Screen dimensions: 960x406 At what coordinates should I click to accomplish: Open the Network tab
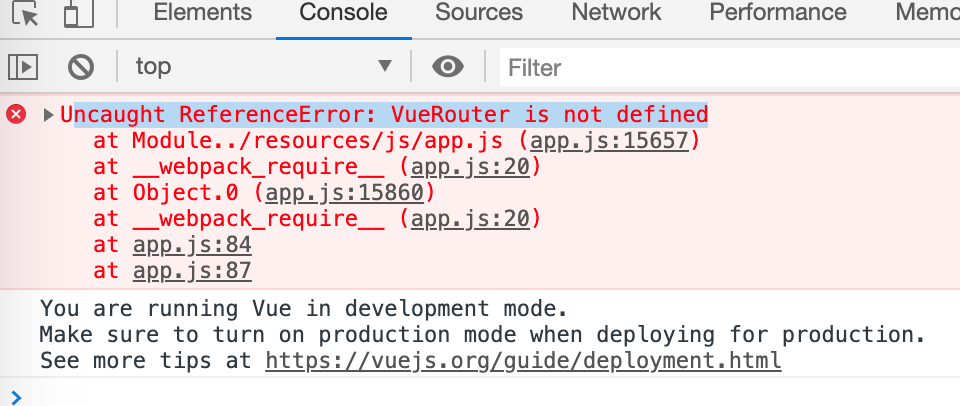click(616, 13)
